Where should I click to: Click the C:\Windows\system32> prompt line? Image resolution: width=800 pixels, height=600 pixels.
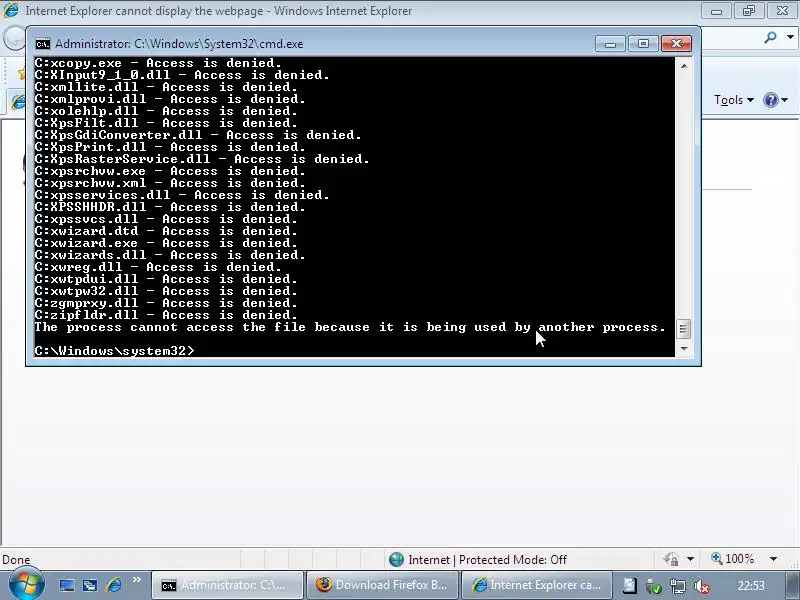[114, 351]
